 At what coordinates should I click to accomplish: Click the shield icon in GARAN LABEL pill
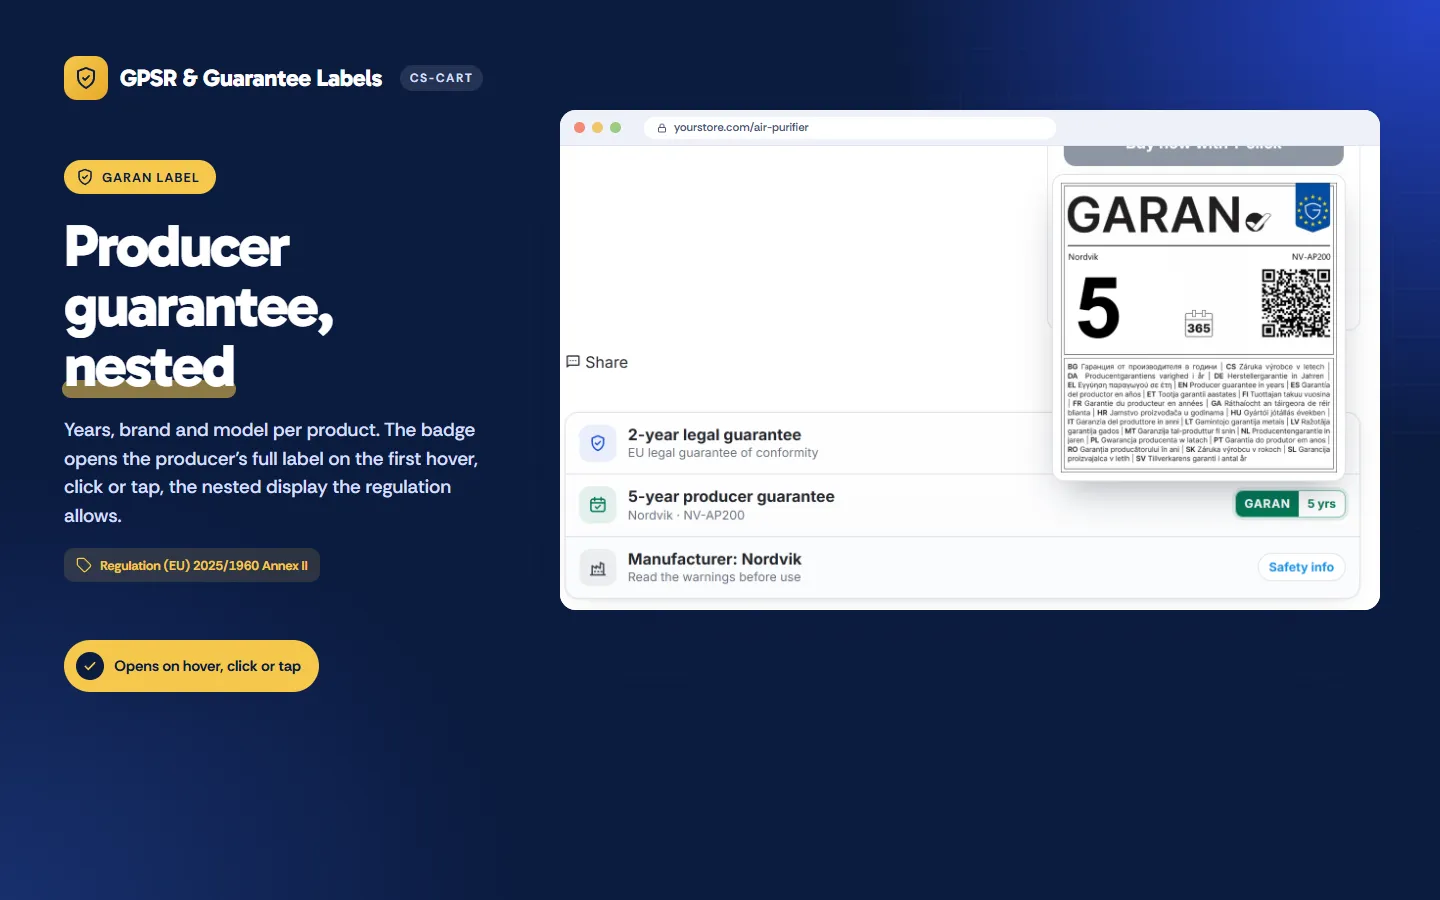[85, 177]
